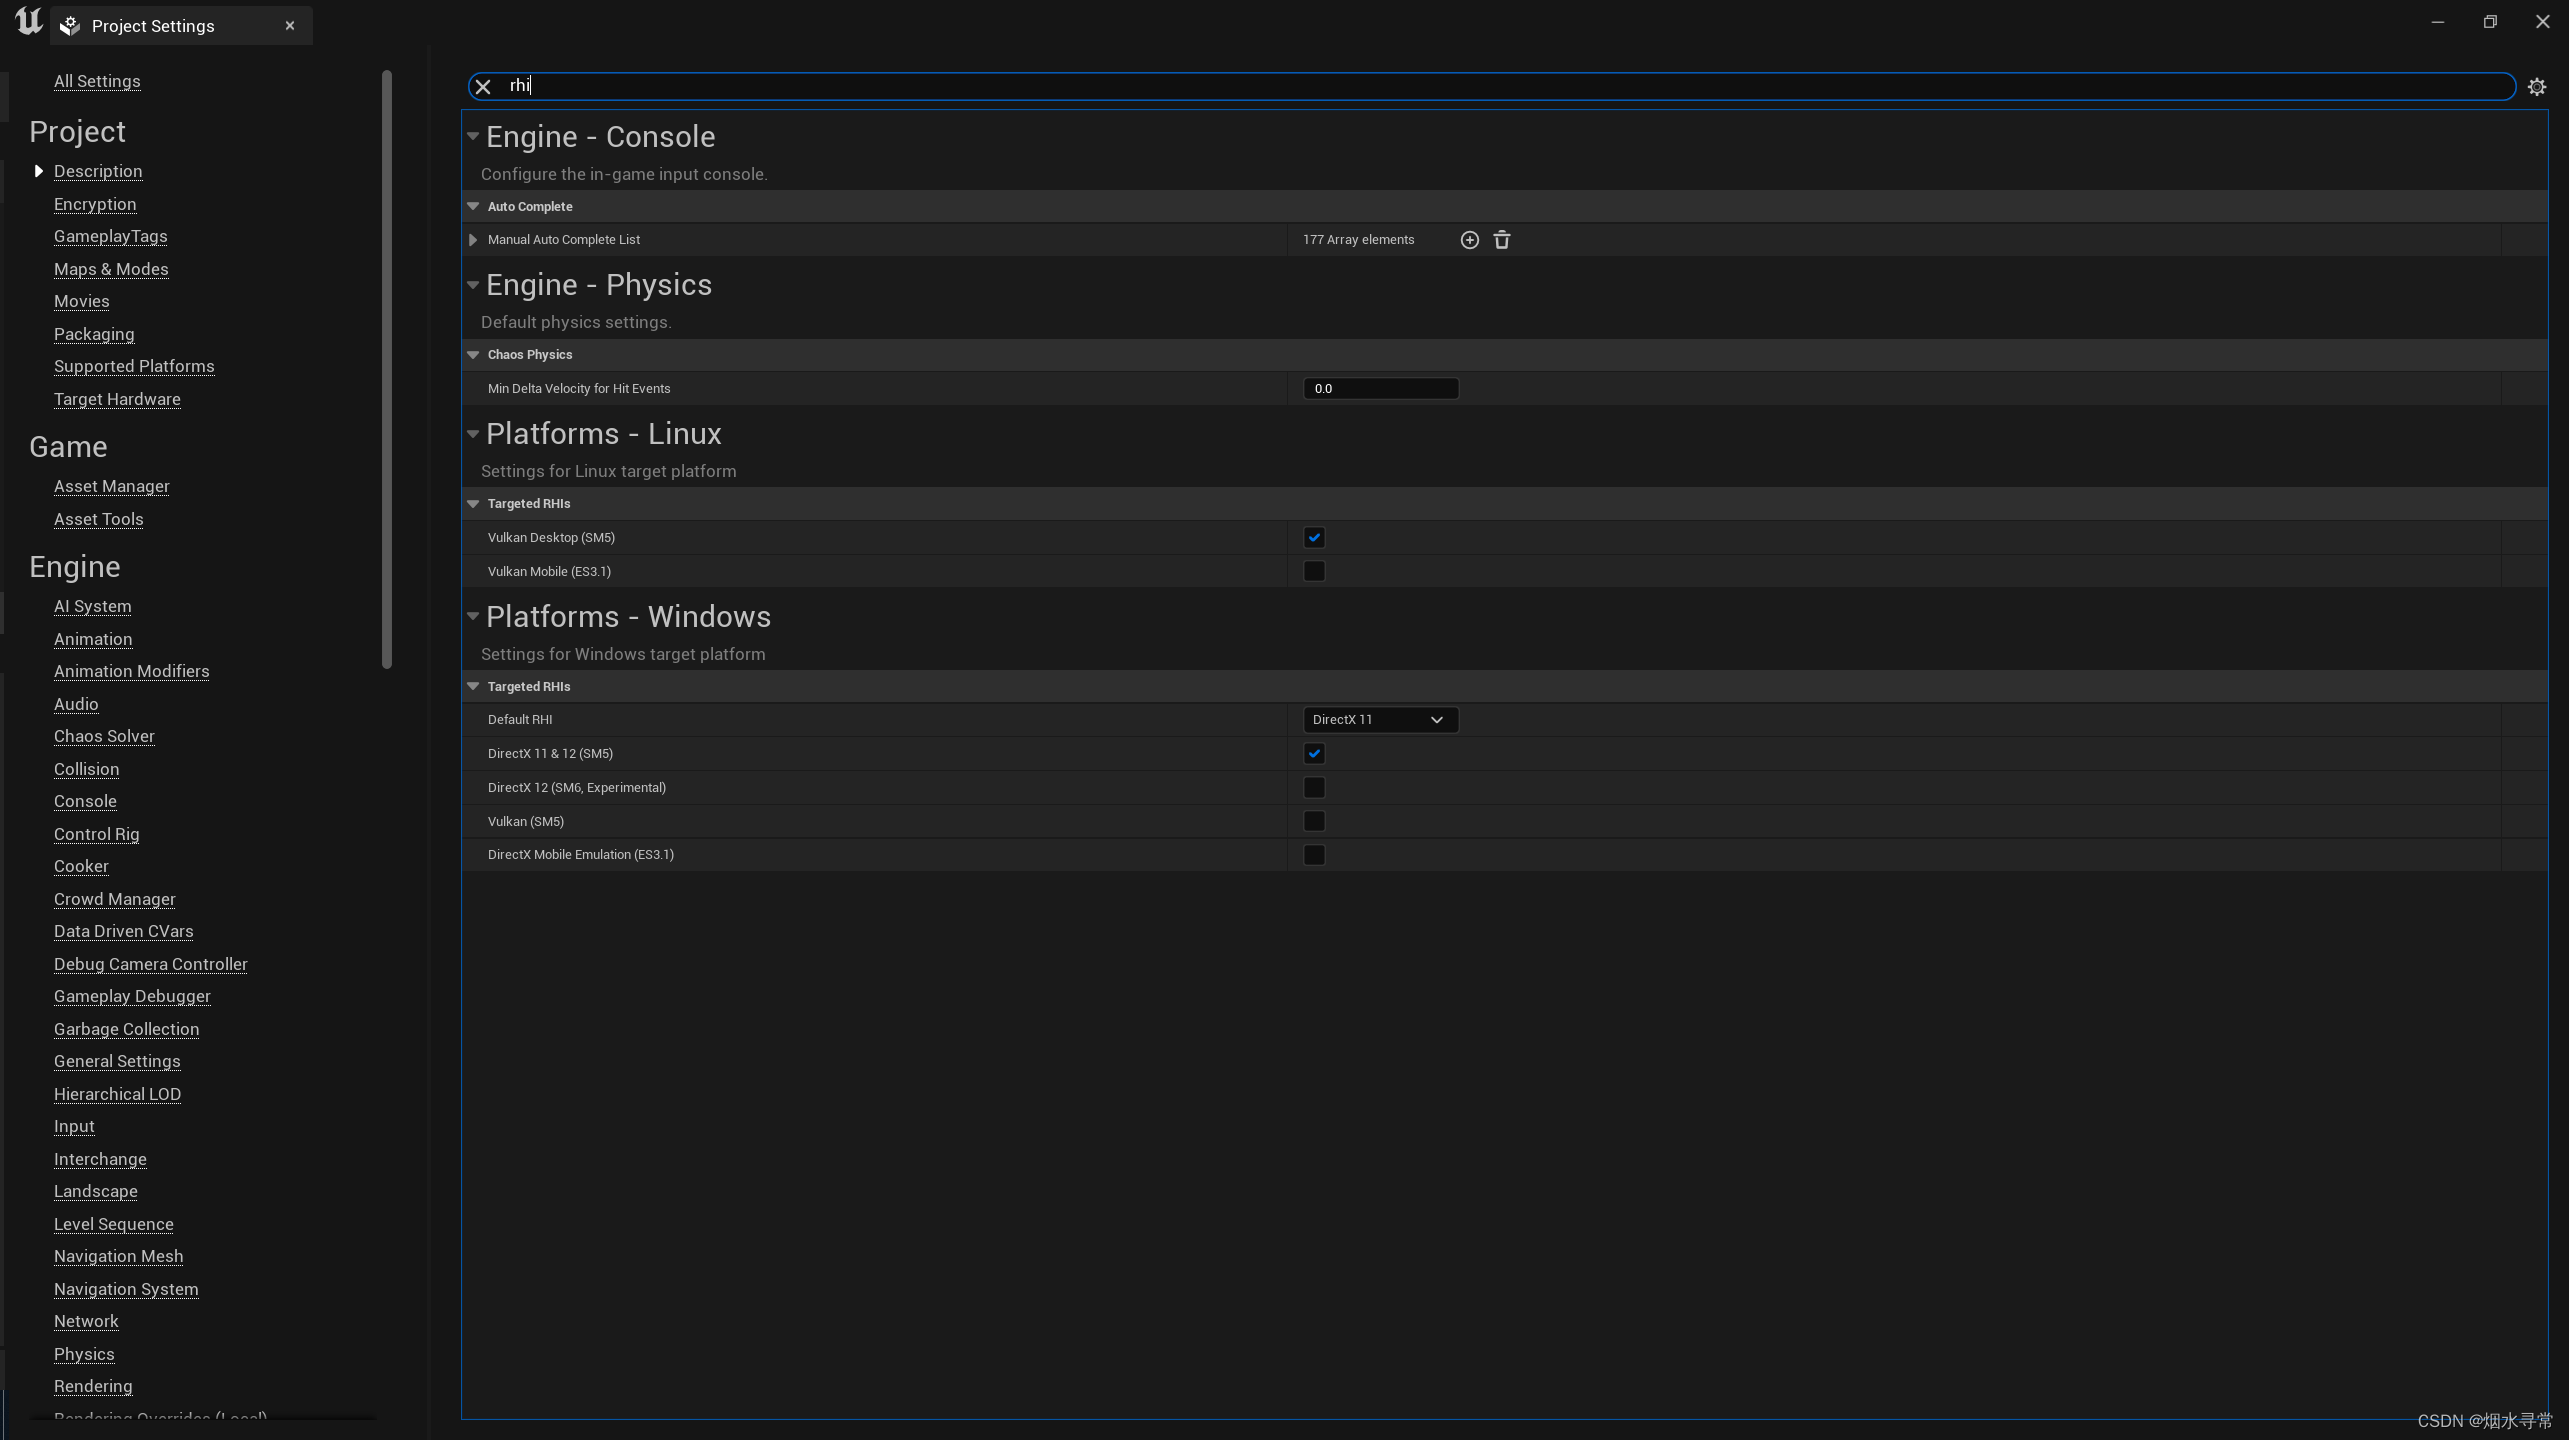This screenshot has height=1440, width=2569.
Task: Open the Rendering settings category
Action: [93, 1386]
